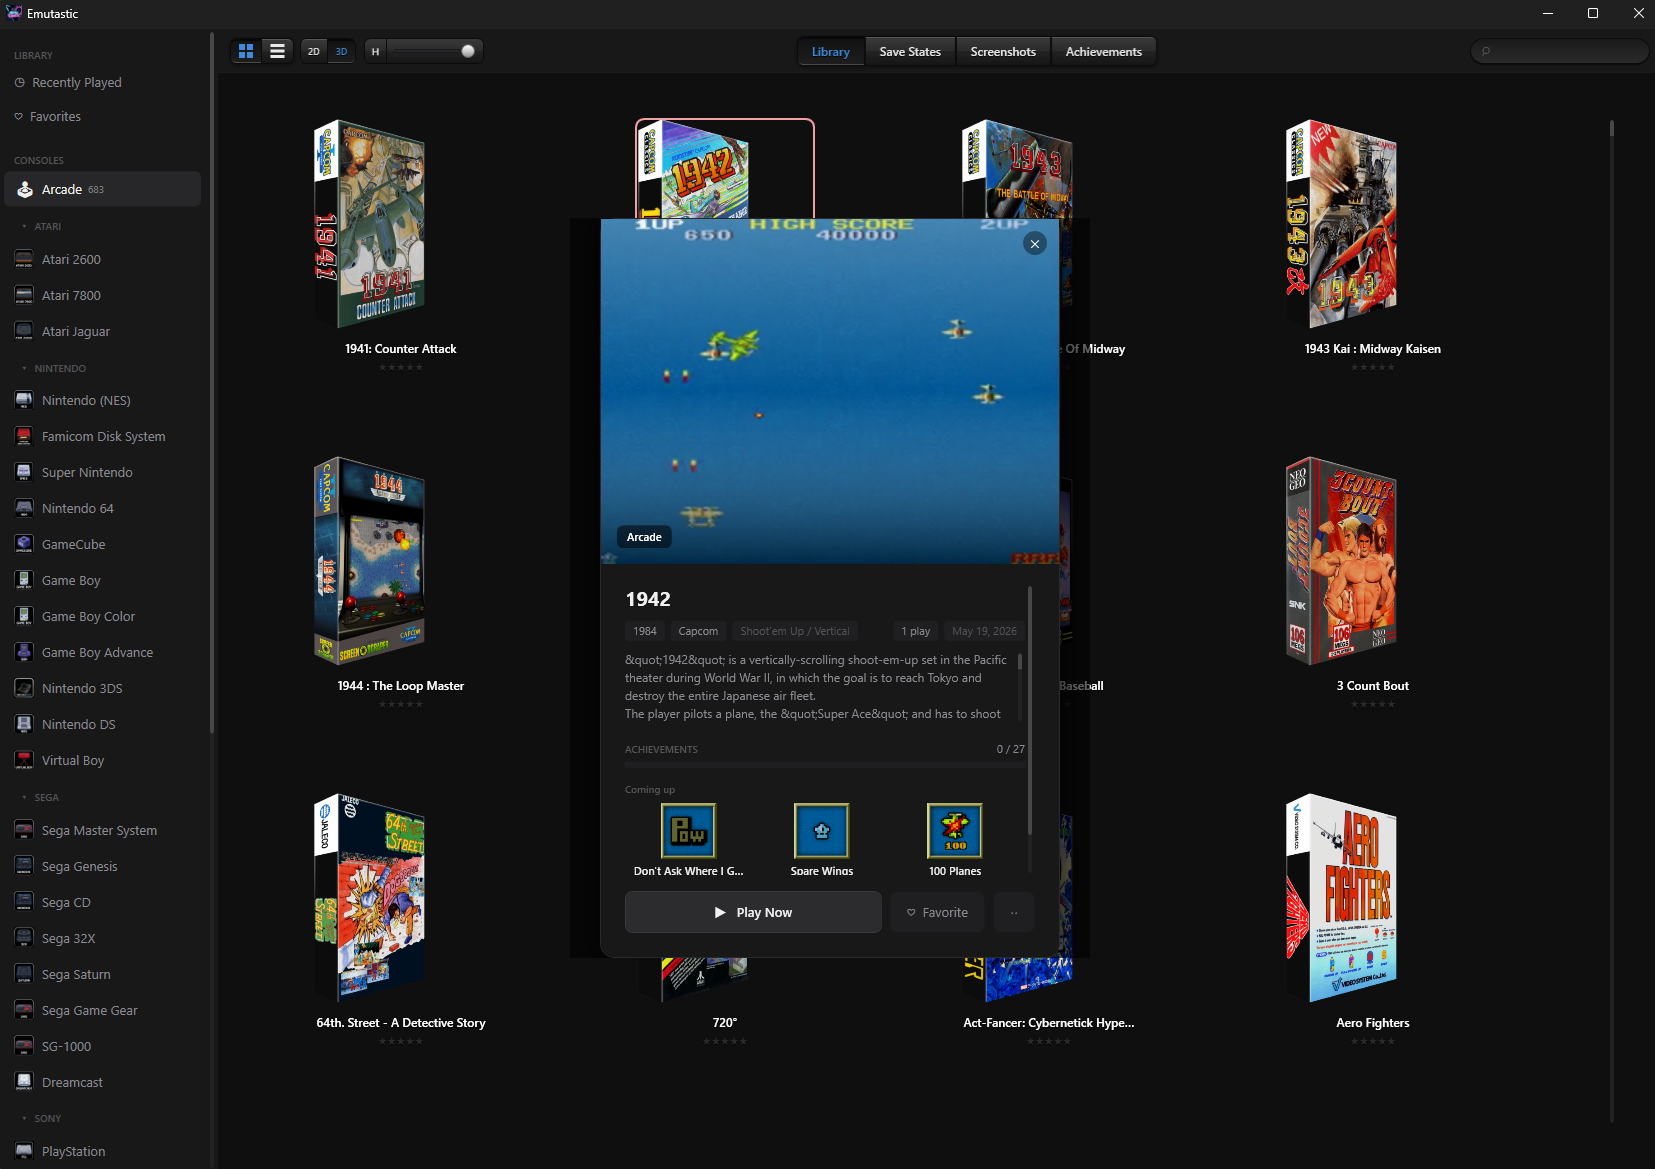Select PlayStation console
The height and width of the screenshot is (1169, 1655).
click(x=102, y=1151)
